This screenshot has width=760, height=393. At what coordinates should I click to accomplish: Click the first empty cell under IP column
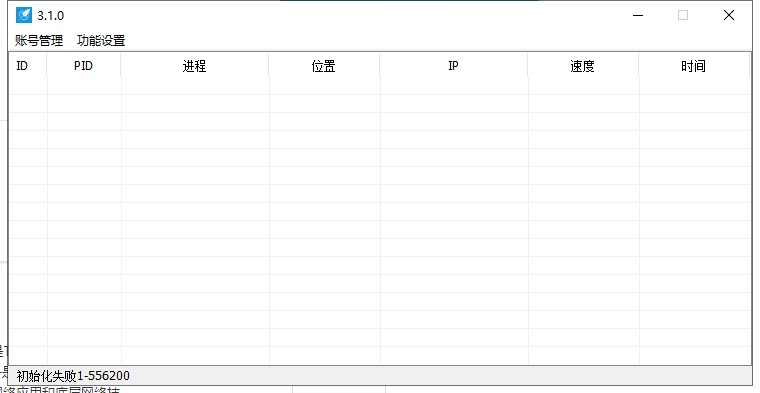(454, 86)
